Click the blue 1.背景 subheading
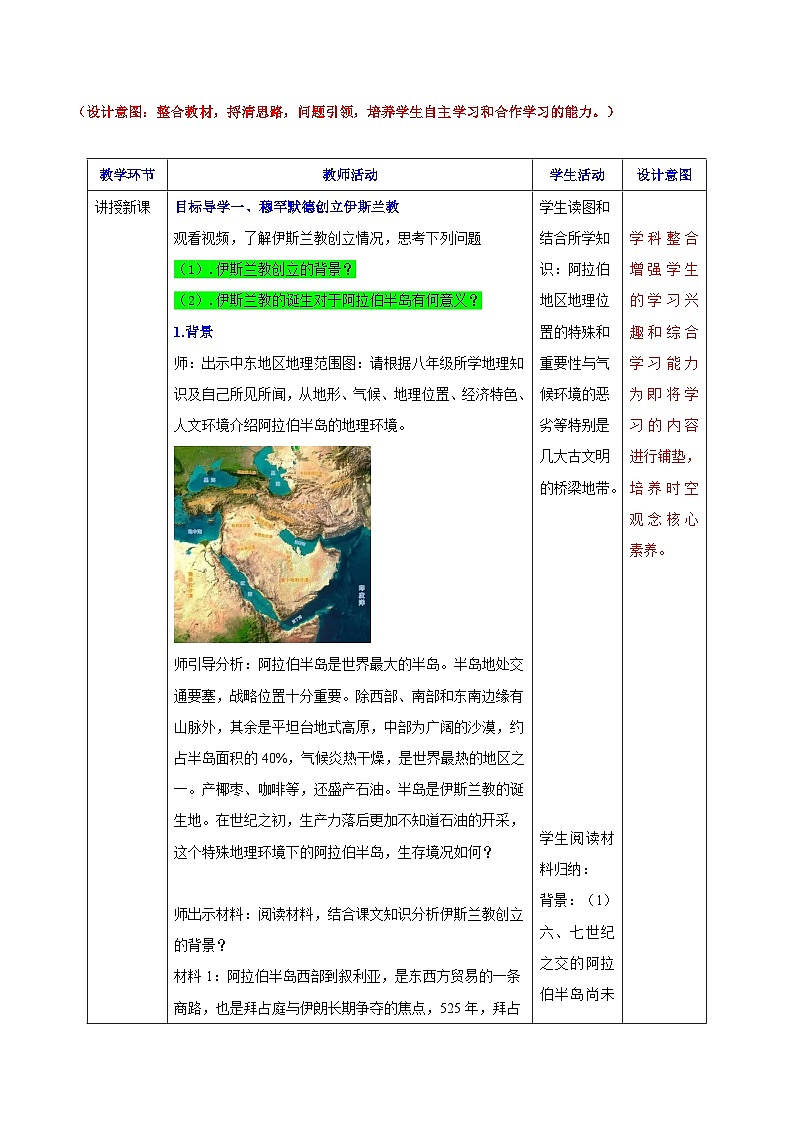The height and width of the screenshot is (1123, 794). click(x=193, y=331)
